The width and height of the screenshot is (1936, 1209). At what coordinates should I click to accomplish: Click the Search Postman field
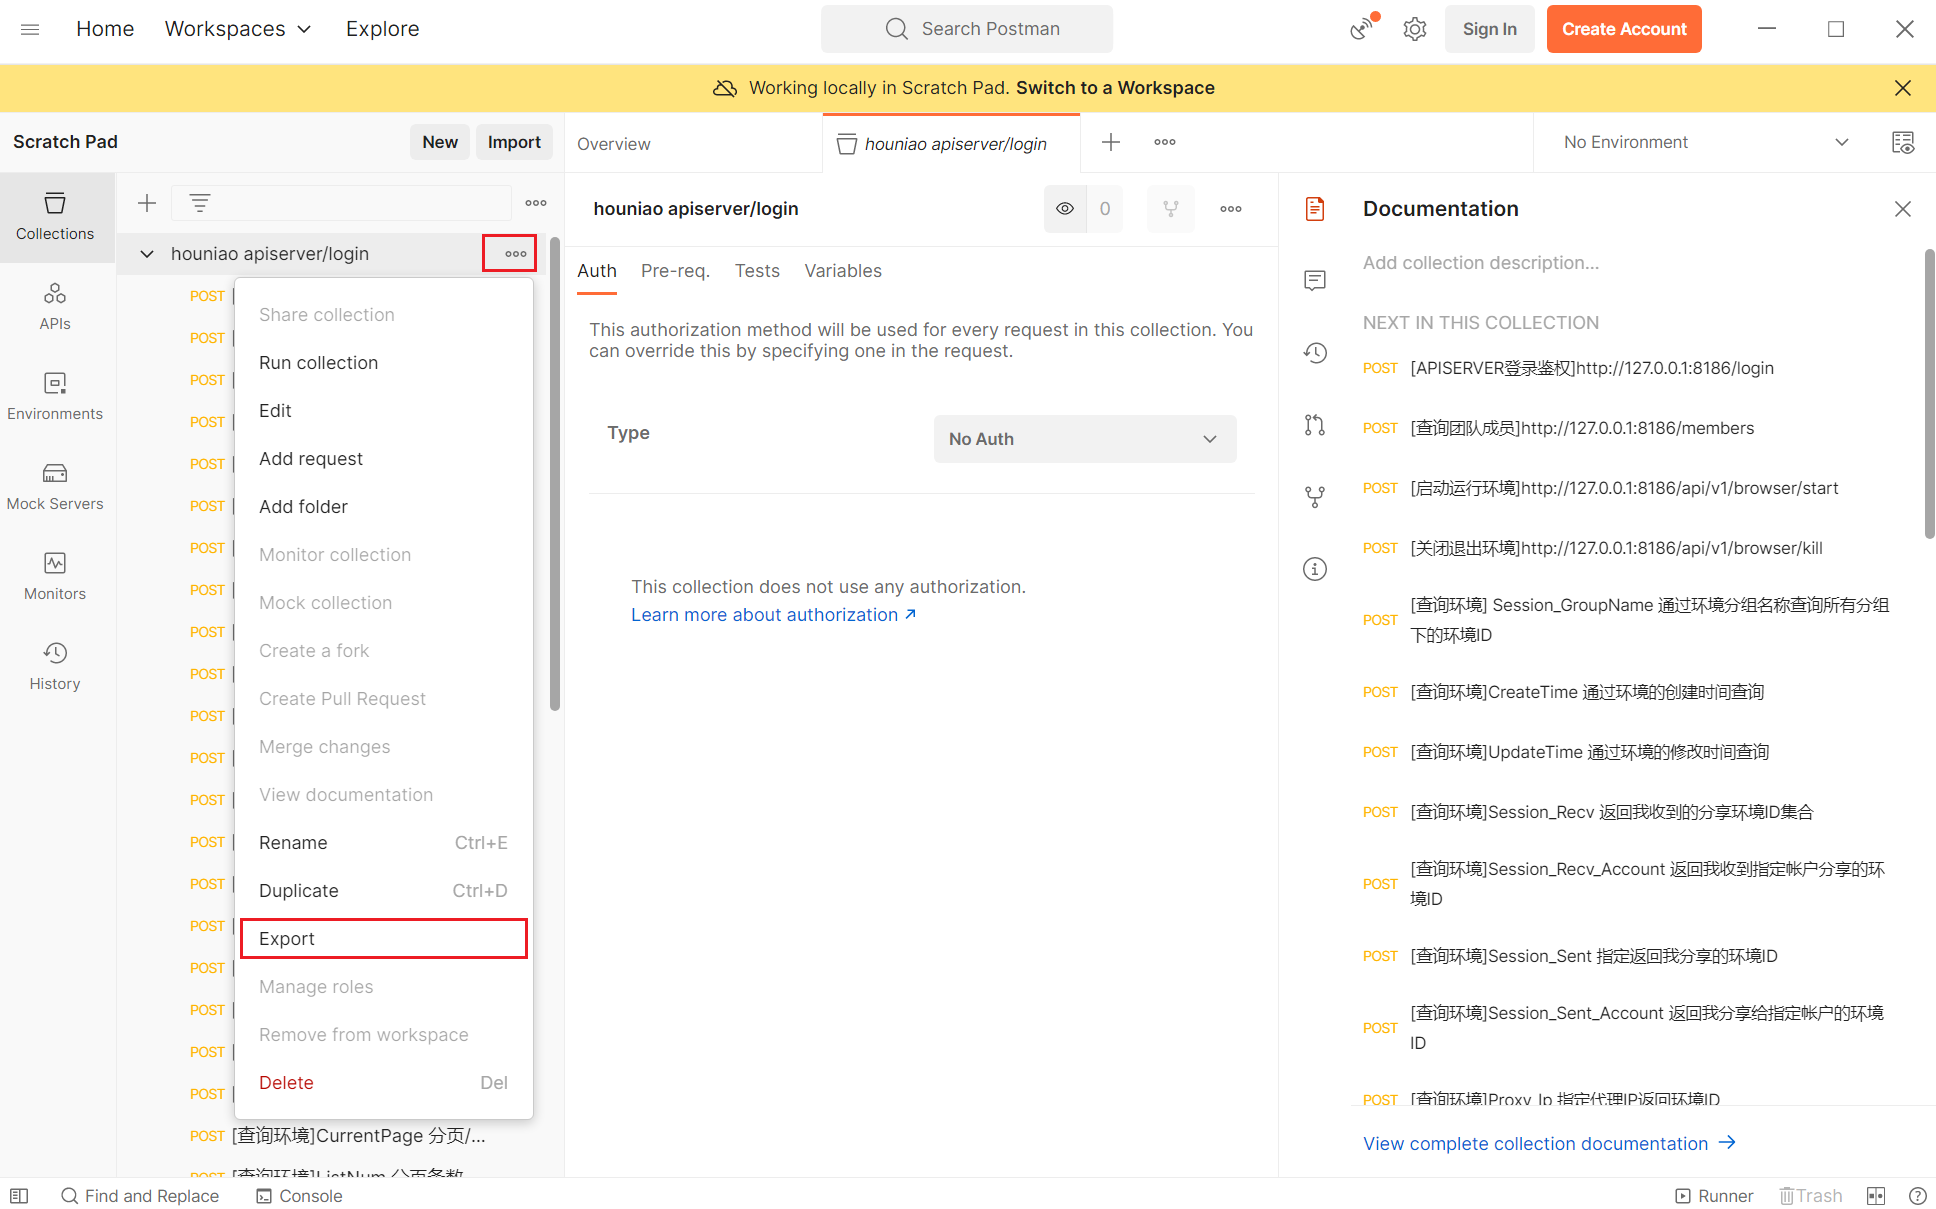tap(967, 29)
